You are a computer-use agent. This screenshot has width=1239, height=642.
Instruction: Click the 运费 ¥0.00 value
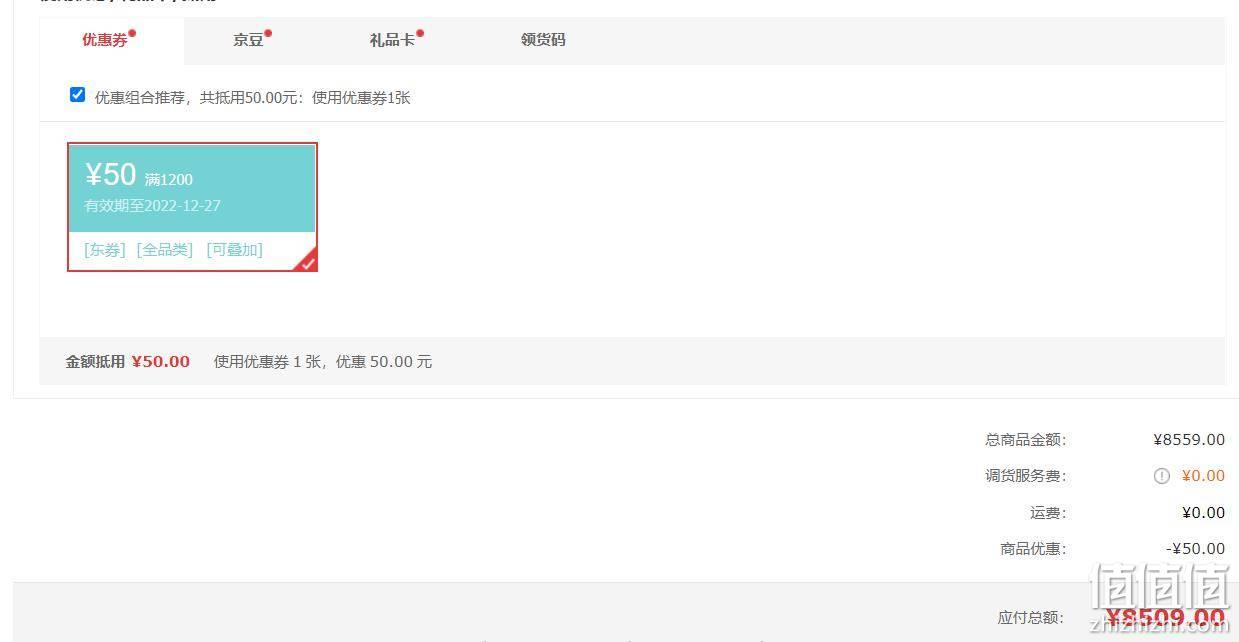pyautogui.click(x=1203, y=513)
